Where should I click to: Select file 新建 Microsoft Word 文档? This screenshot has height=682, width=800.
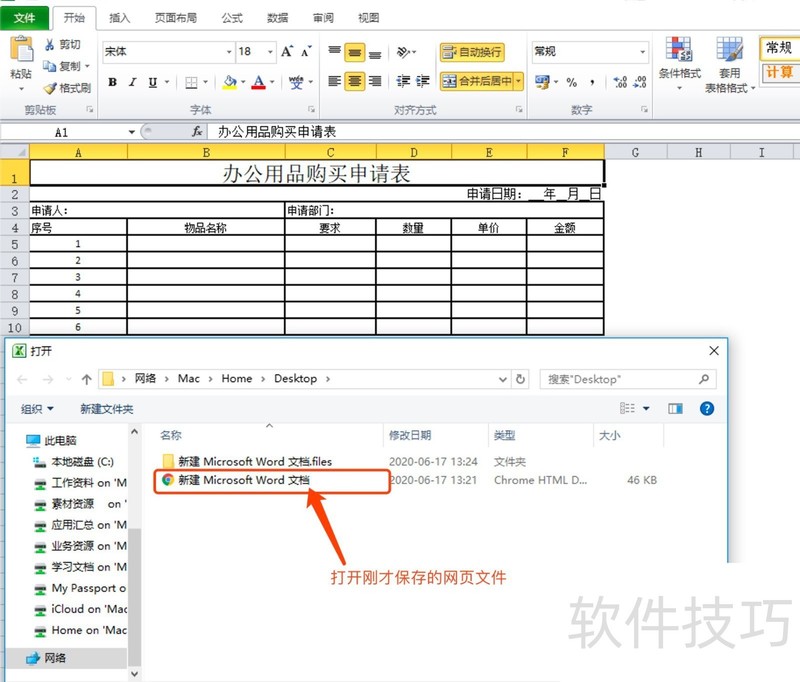tap(244, 480)
